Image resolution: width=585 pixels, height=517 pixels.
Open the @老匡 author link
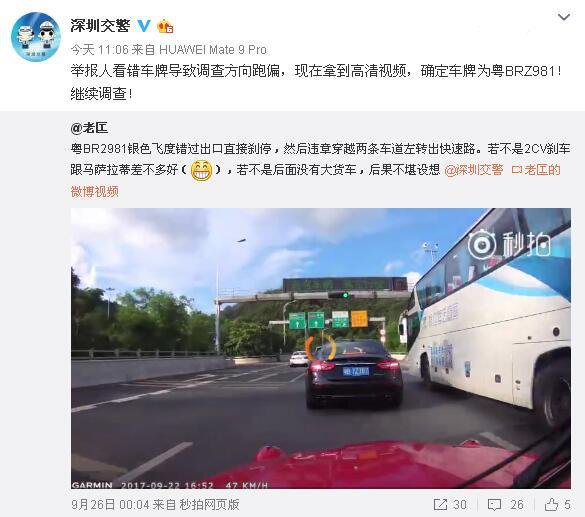[89, 128]
